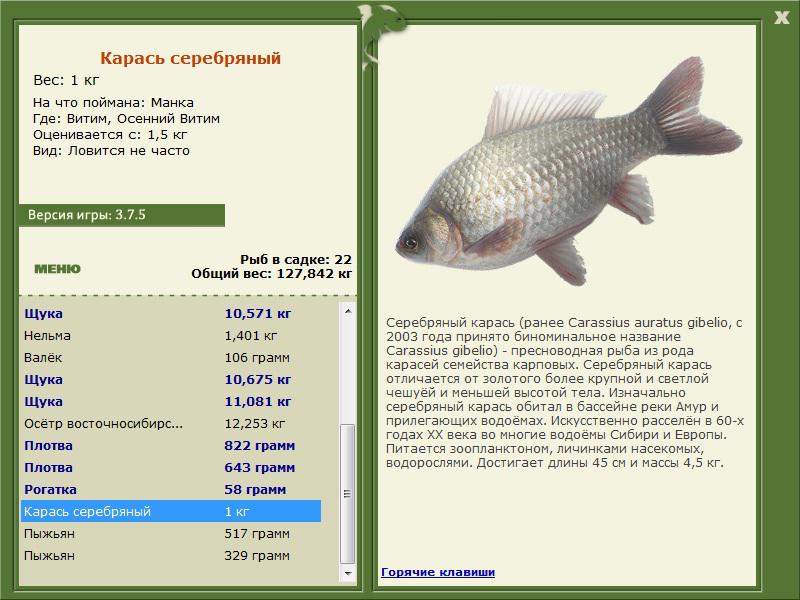Viewport: 800px width, 600px height.
Task: Click the Рыб в садке: 22 text
Action: [296, 259]
